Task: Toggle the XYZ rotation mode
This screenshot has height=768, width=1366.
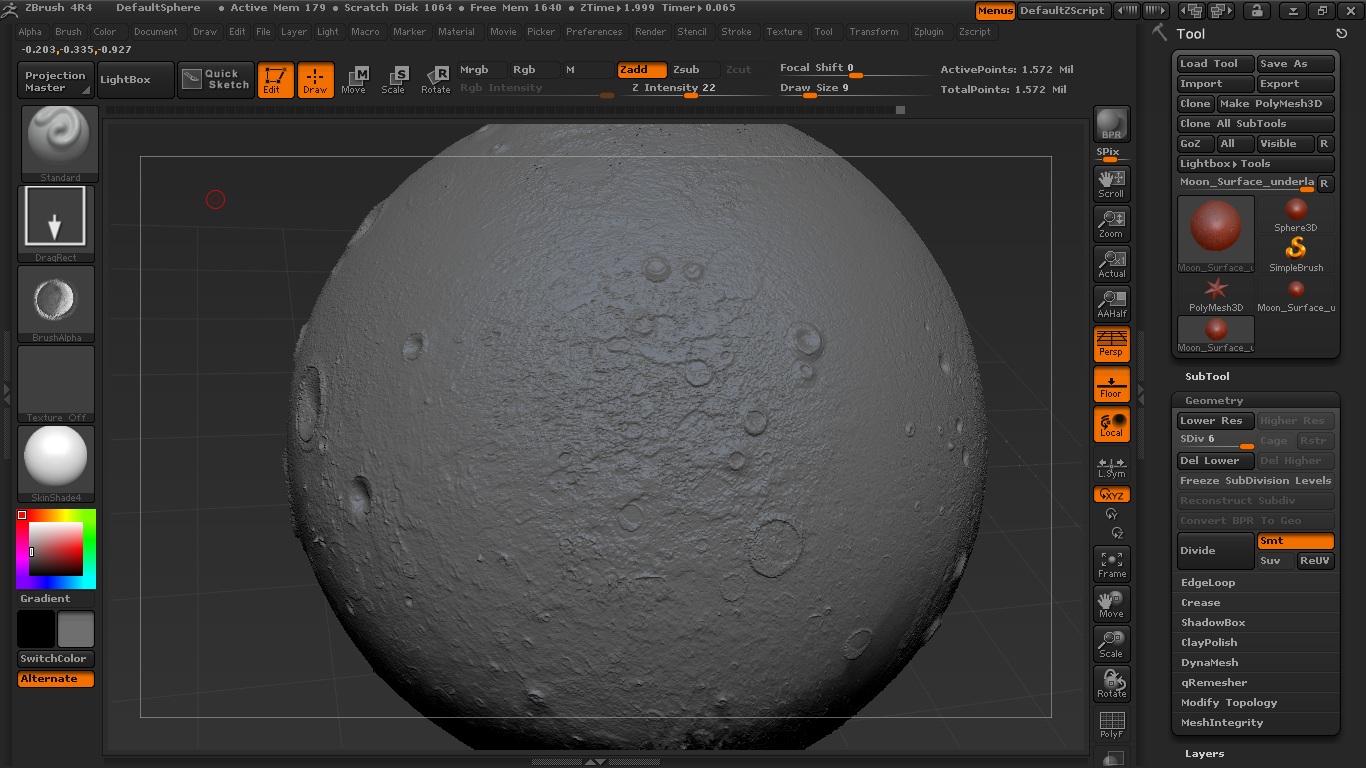Action: click(x=1111, y=494)
